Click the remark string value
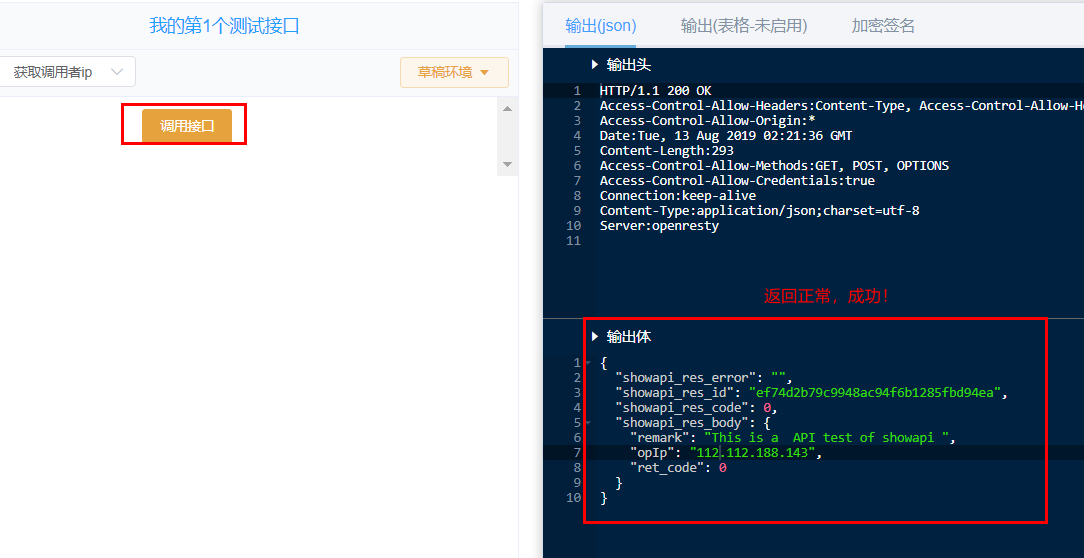 (829, 437)
